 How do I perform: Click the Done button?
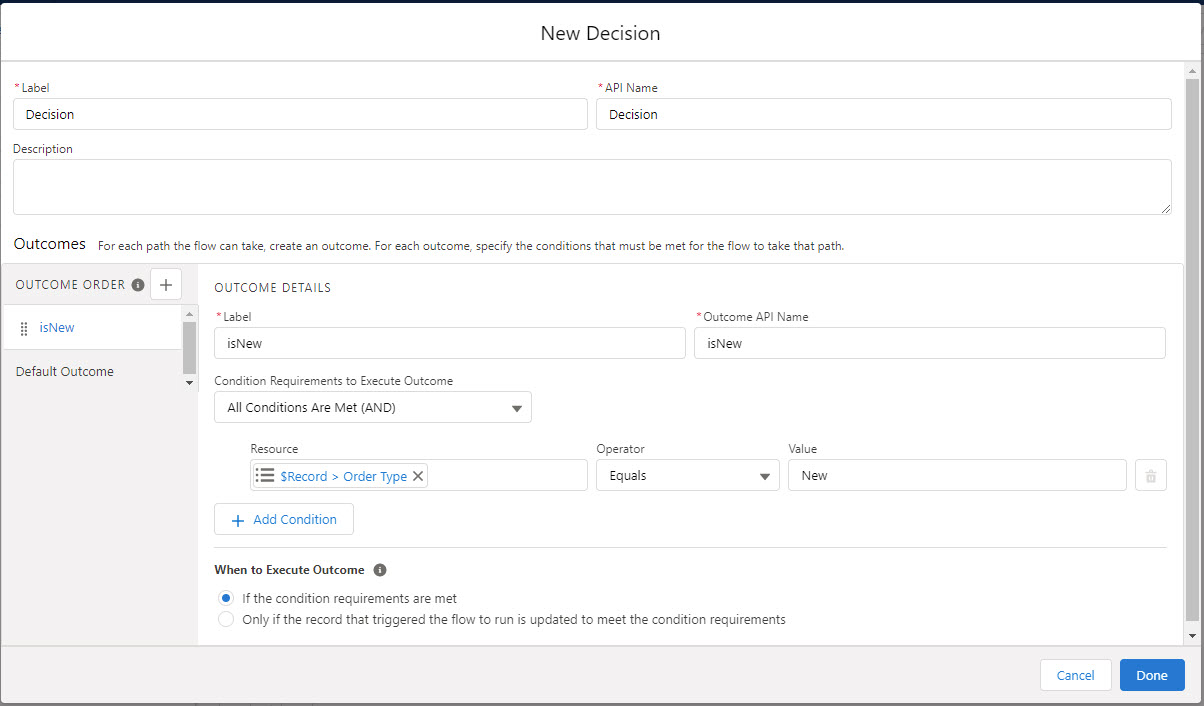click(x=1151, y=675)
